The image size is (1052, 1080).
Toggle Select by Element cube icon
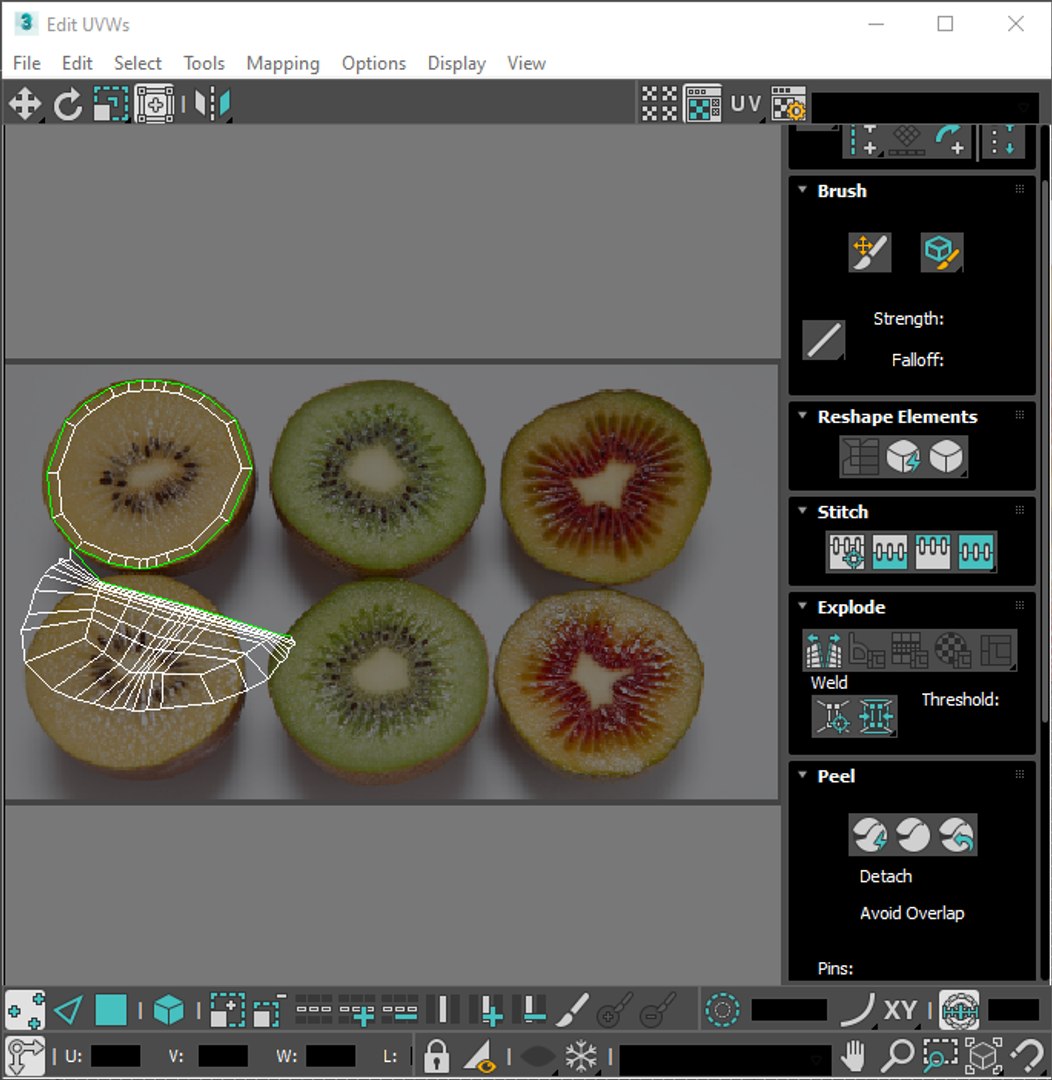(x=168, y=1011)
